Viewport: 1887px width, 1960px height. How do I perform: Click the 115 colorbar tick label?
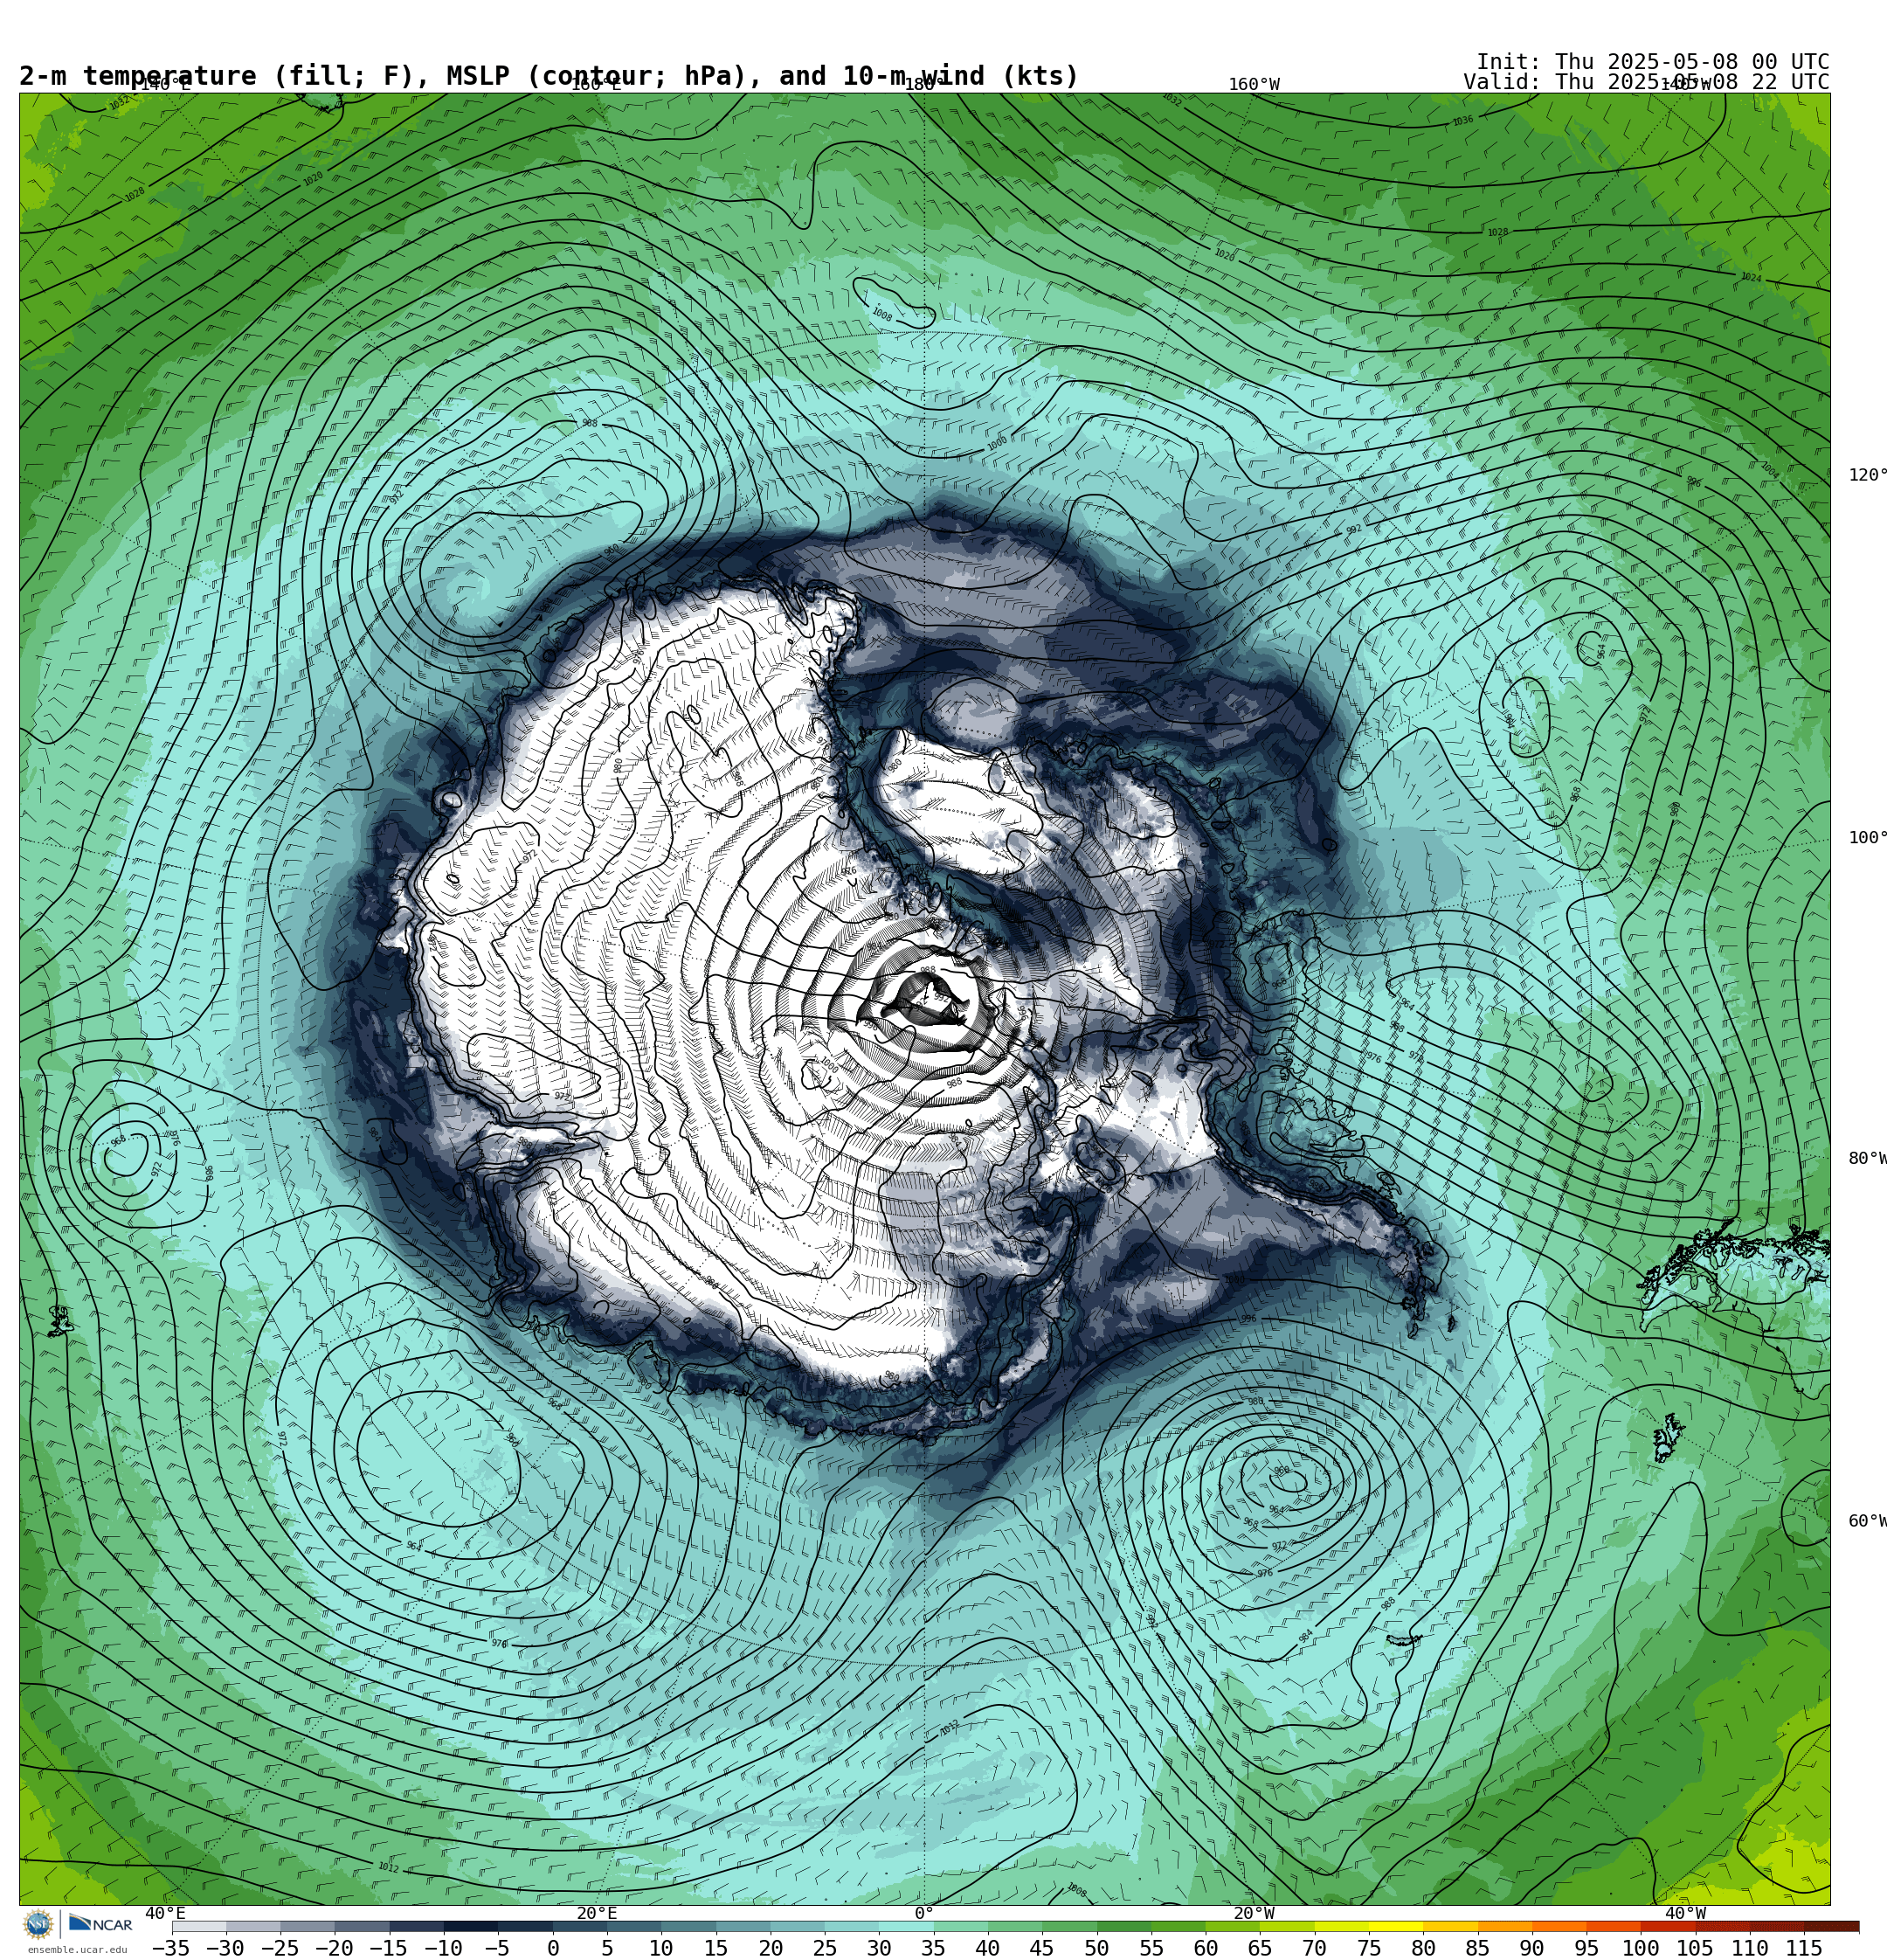[x=1804, y=1948]
